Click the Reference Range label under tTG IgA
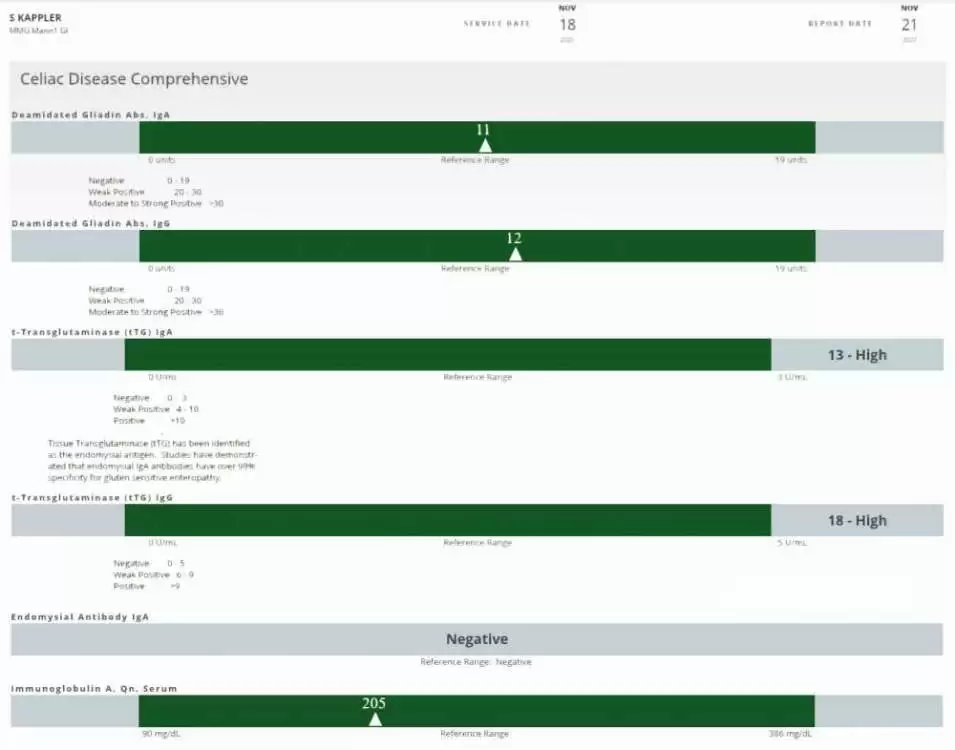This screenshot has width=955, height=750. (477, 377)
